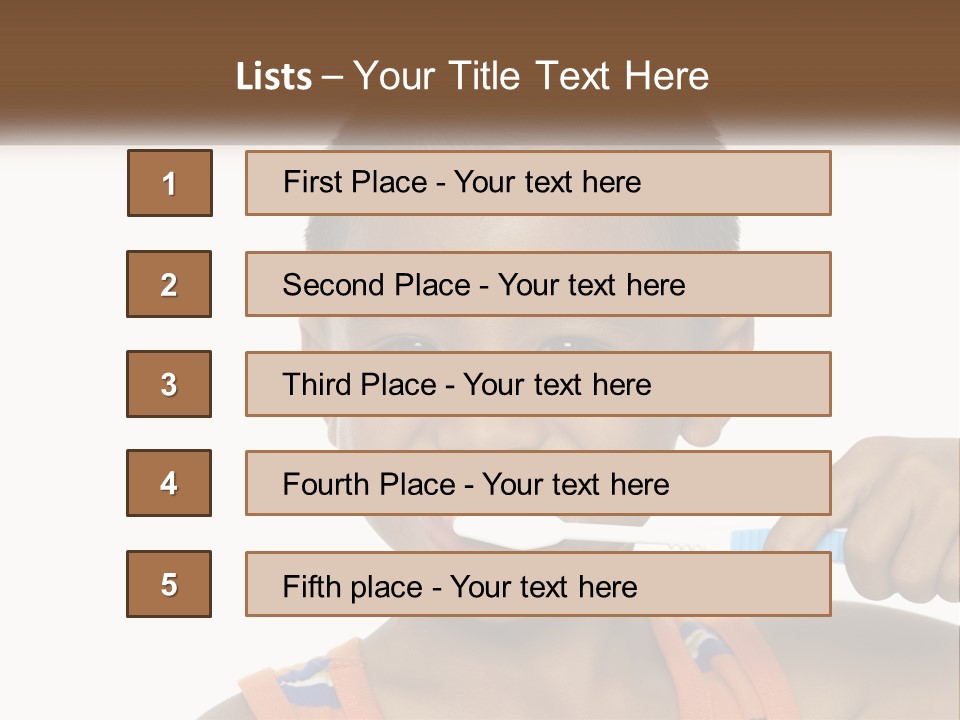The height and width of the screenshot is (720, 960).
Task: Click the number 1 brown box
Action: 170,183
